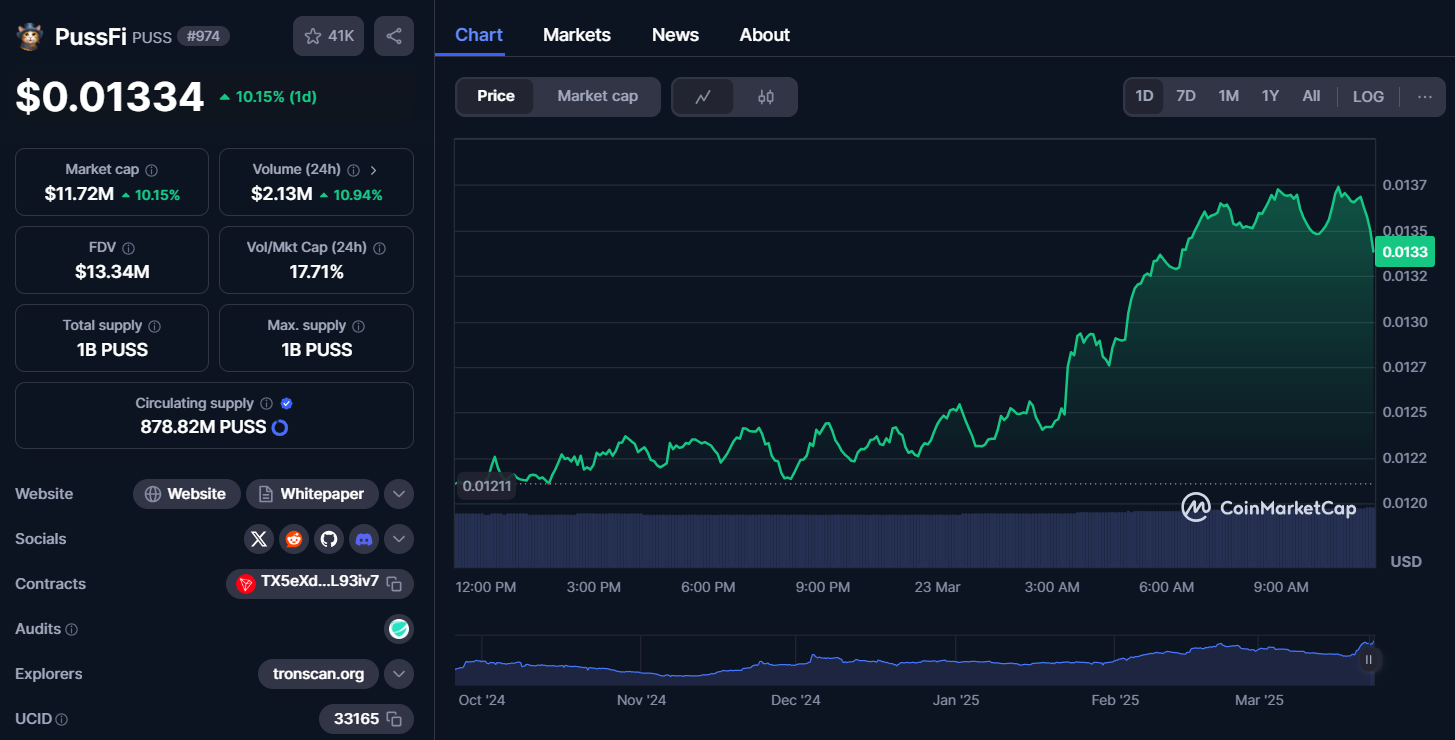Open the share icon button

394,36
